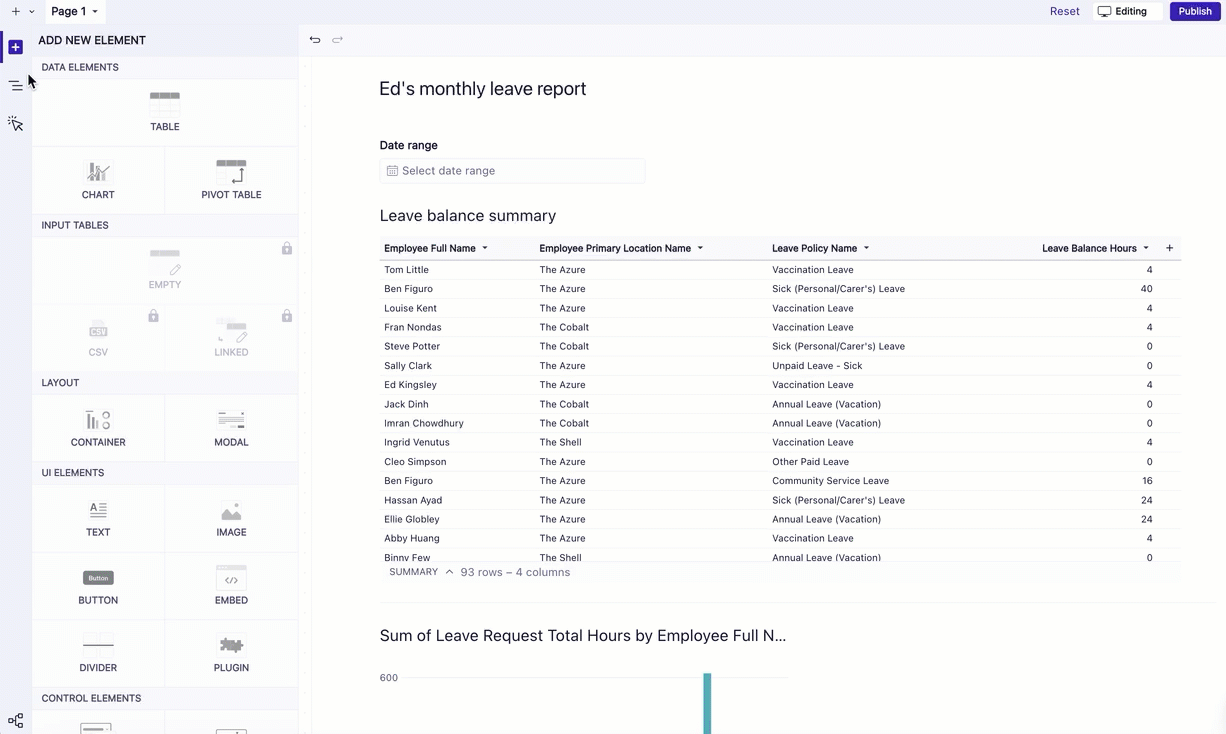The image size is (1226, 734).
Task: Click the Cleo Simpson name cell
Action: click(x=415, y=462)
